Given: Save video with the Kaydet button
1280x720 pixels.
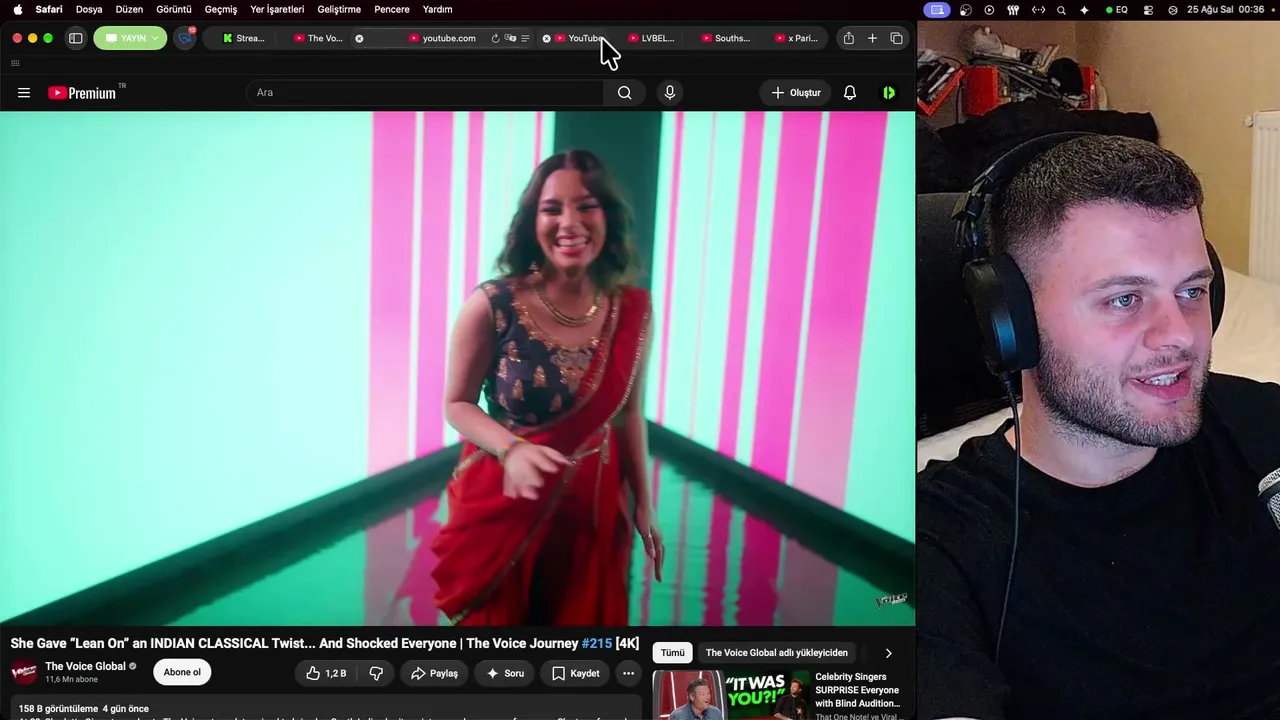Looking at the screenshot, I should [x=576, y=673].
